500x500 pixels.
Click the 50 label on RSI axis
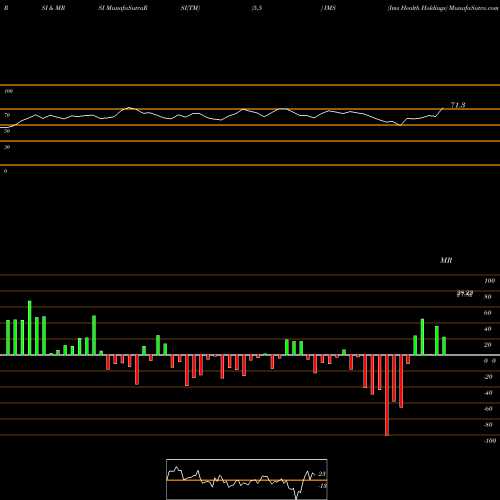point(7,131)
